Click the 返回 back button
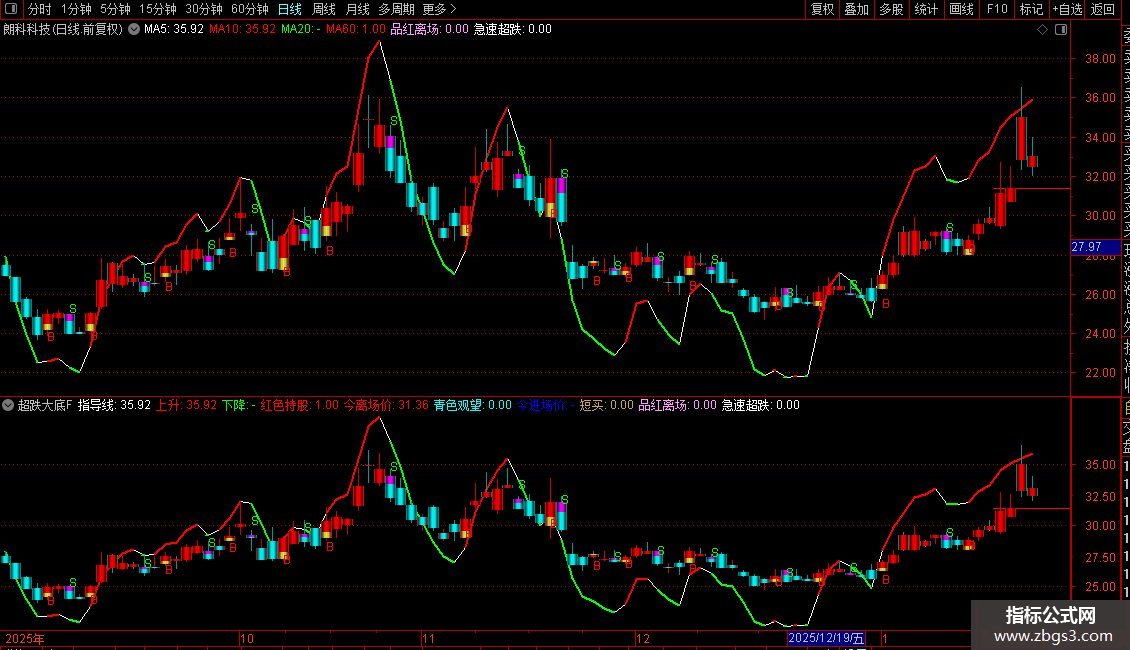1130x650 pixels. tap(1103, 9)
